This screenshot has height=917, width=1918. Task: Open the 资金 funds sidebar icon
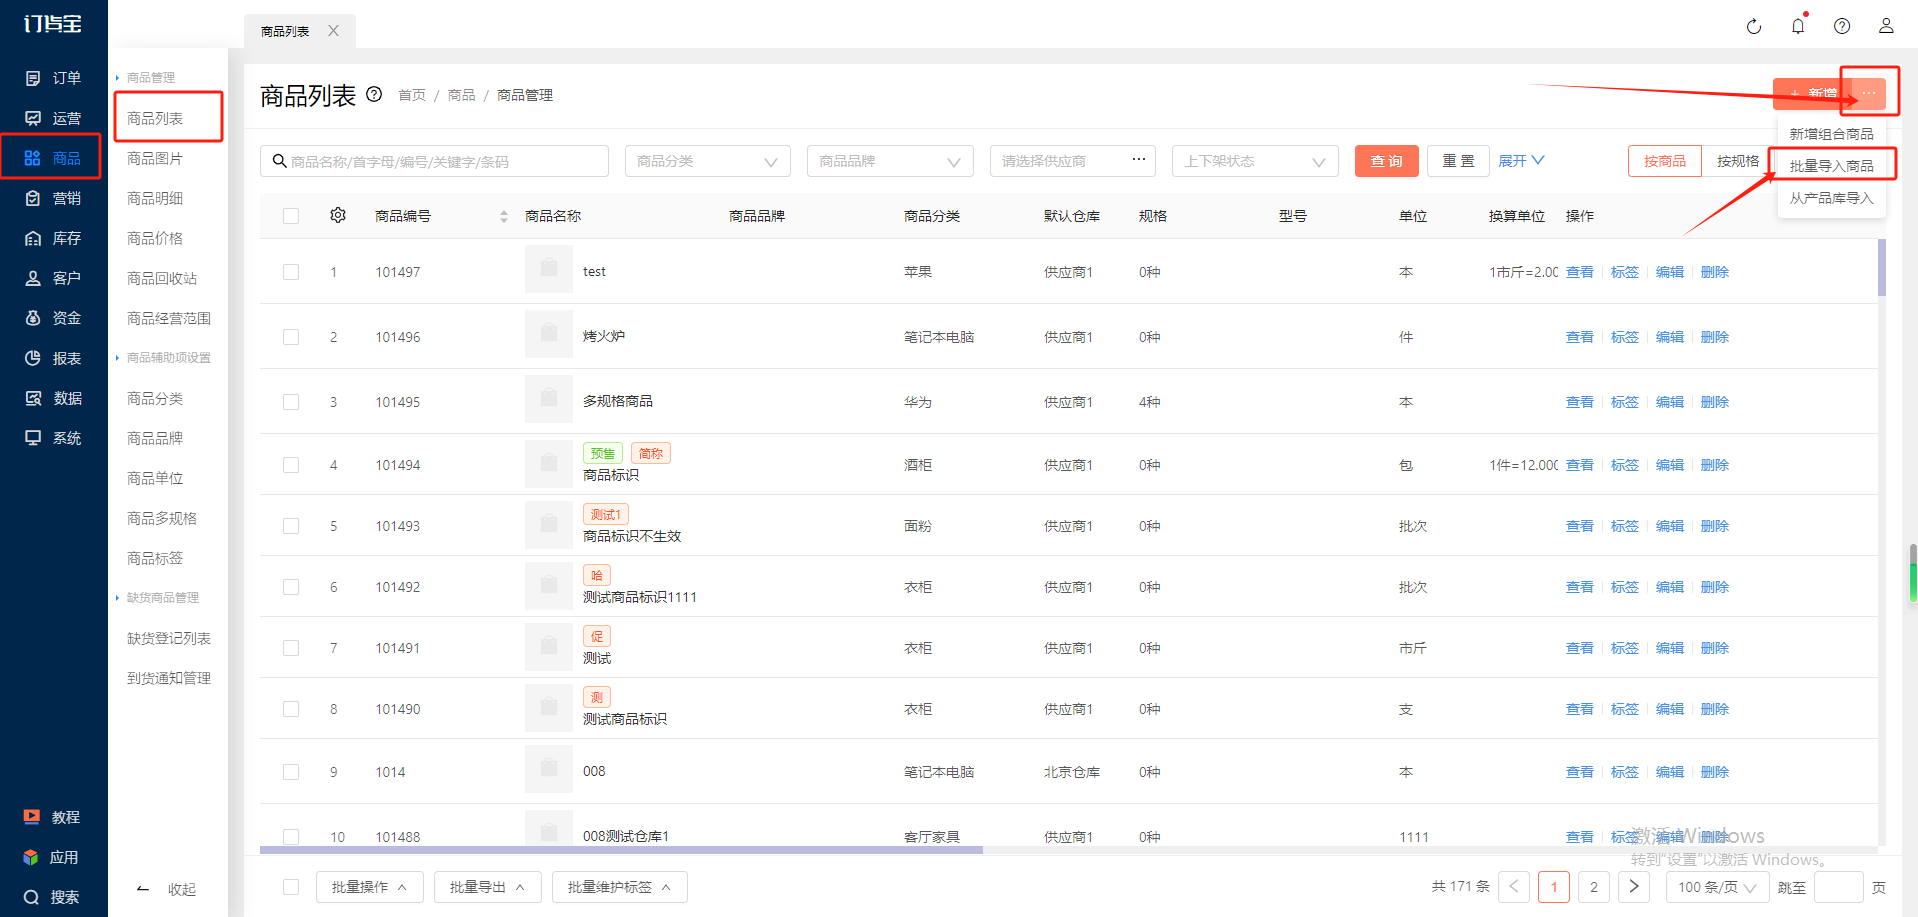33,318
